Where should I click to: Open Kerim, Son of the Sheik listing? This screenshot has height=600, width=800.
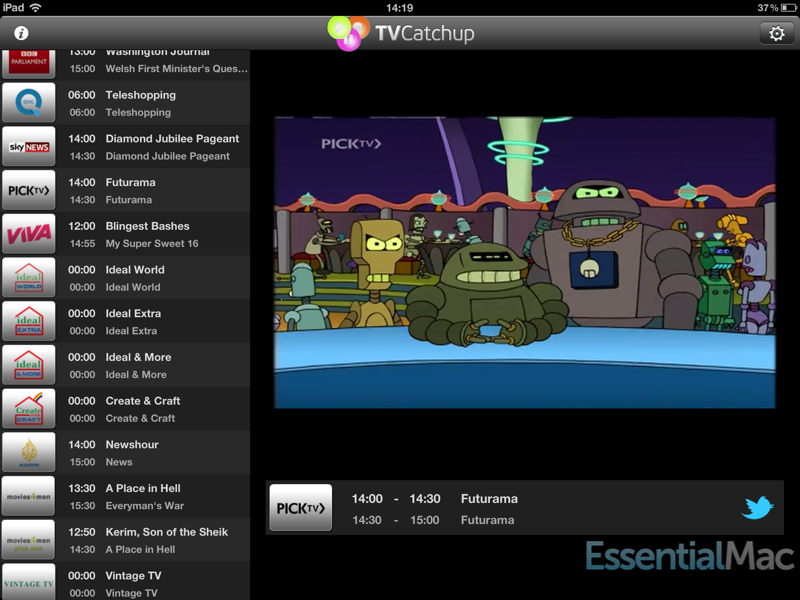click(x=166, y=532)
